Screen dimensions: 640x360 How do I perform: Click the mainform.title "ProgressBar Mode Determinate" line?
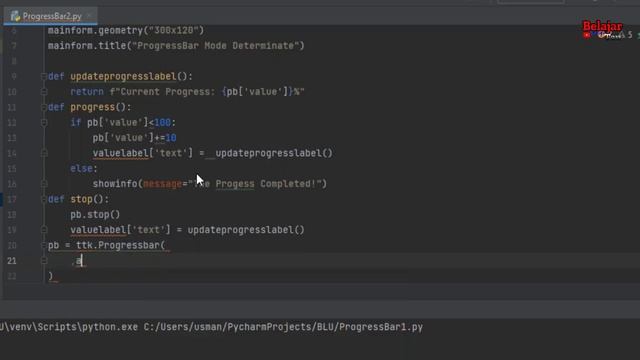click(x=176, y=46)
